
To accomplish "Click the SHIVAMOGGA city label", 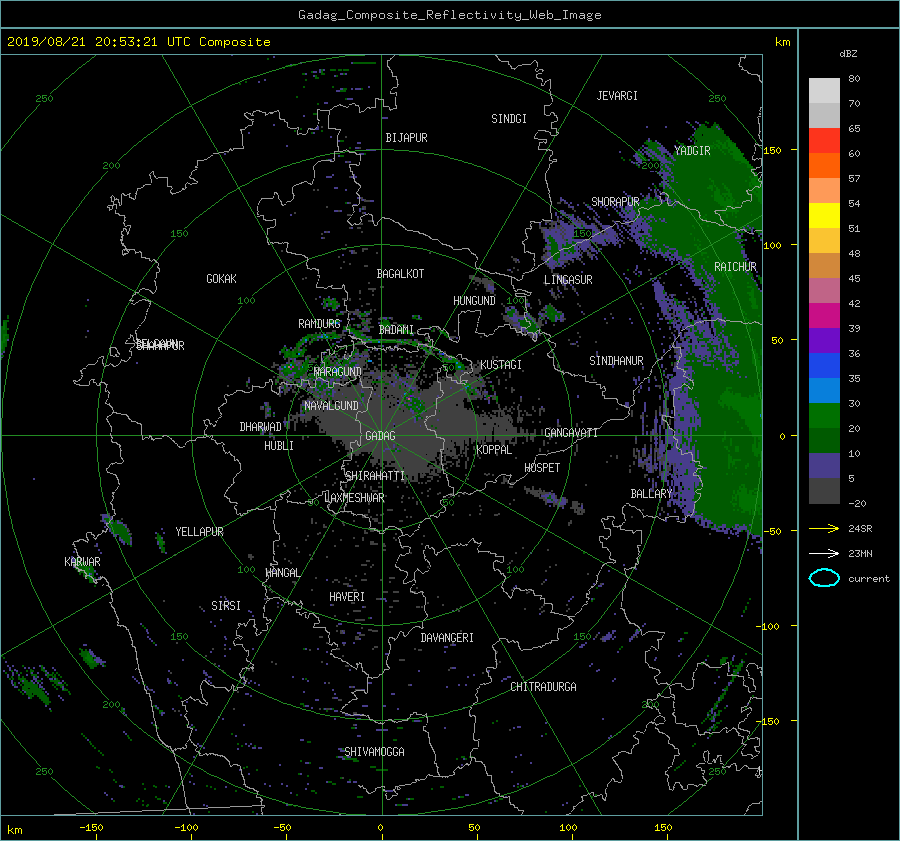I will (x=374, y=751).
